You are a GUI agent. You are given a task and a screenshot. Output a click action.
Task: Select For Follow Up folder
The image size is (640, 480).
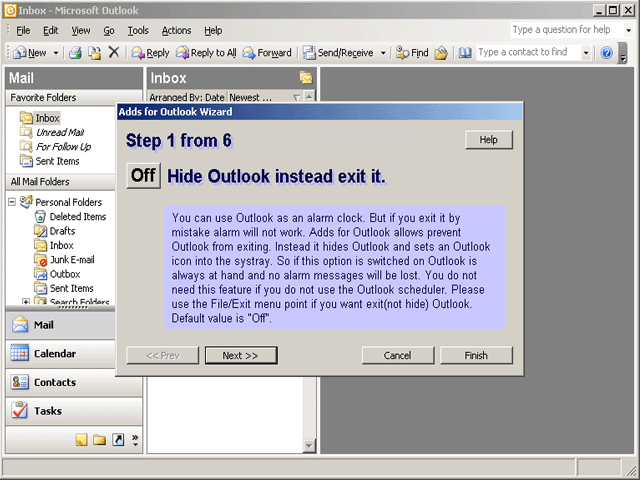(x=56, y=147)
